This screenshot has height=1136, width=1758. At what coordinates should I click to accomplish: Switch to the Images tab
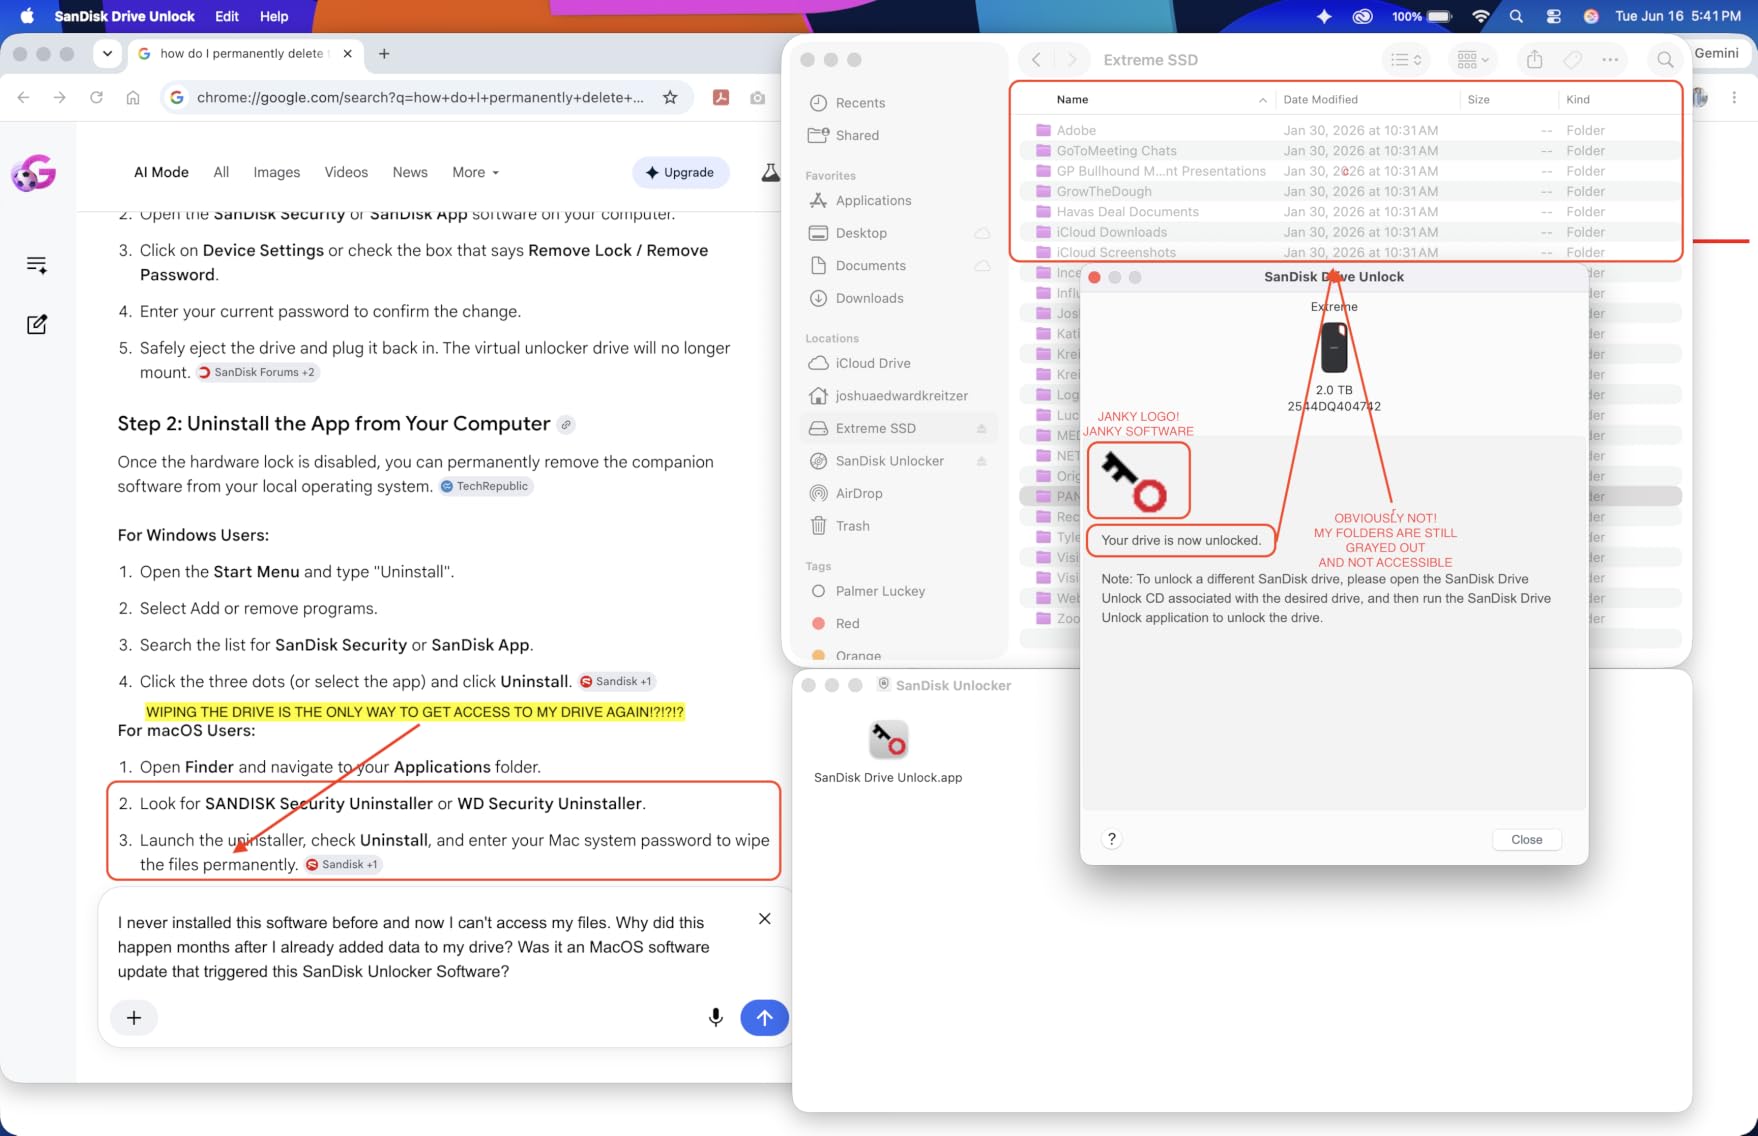coord(277,172)
